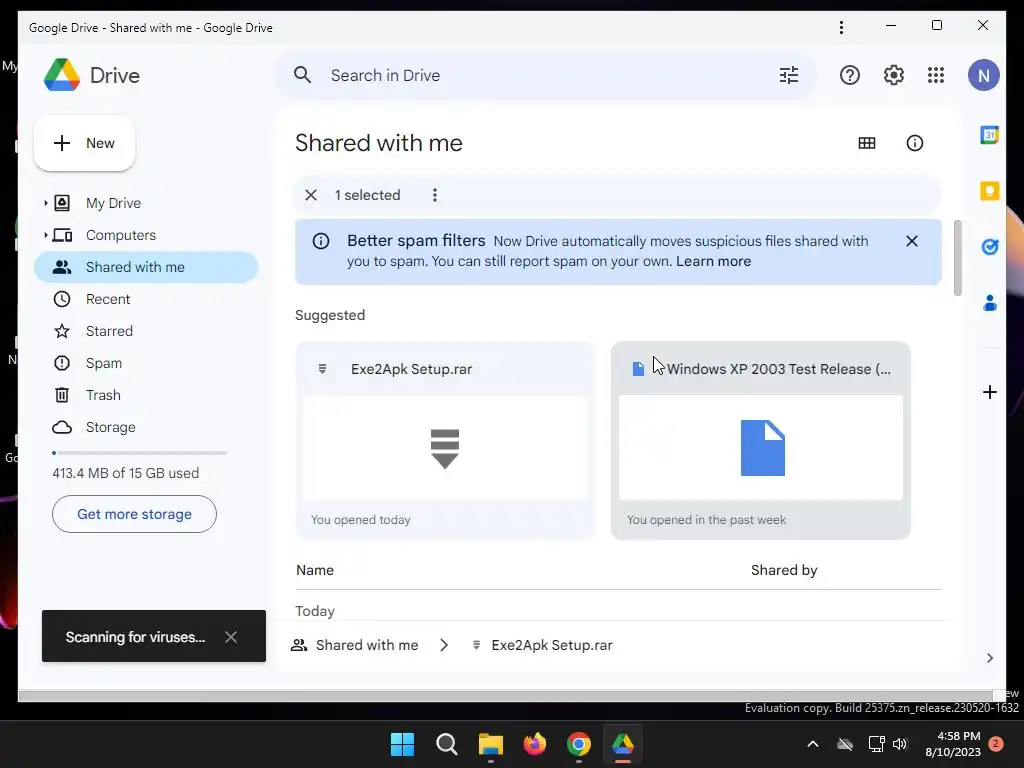The width and height of the screenshot is (1024, 768).
Task: Open Storage overview
Action: 110,427
